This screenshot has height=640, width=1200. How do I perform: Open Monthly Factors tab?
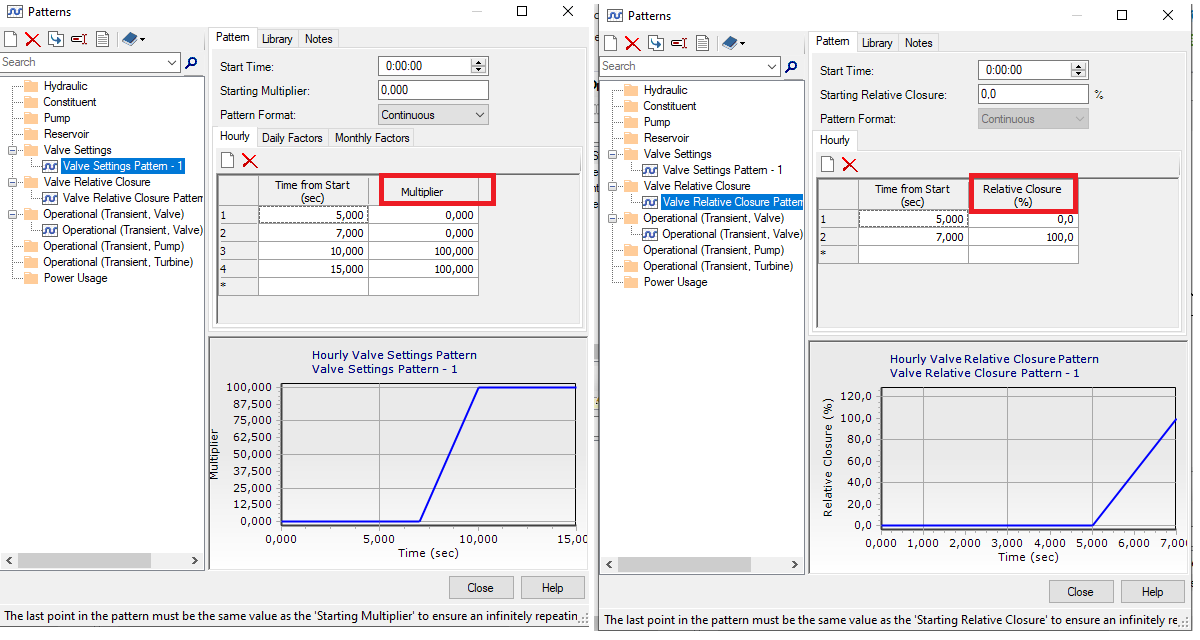coord(372,138)
